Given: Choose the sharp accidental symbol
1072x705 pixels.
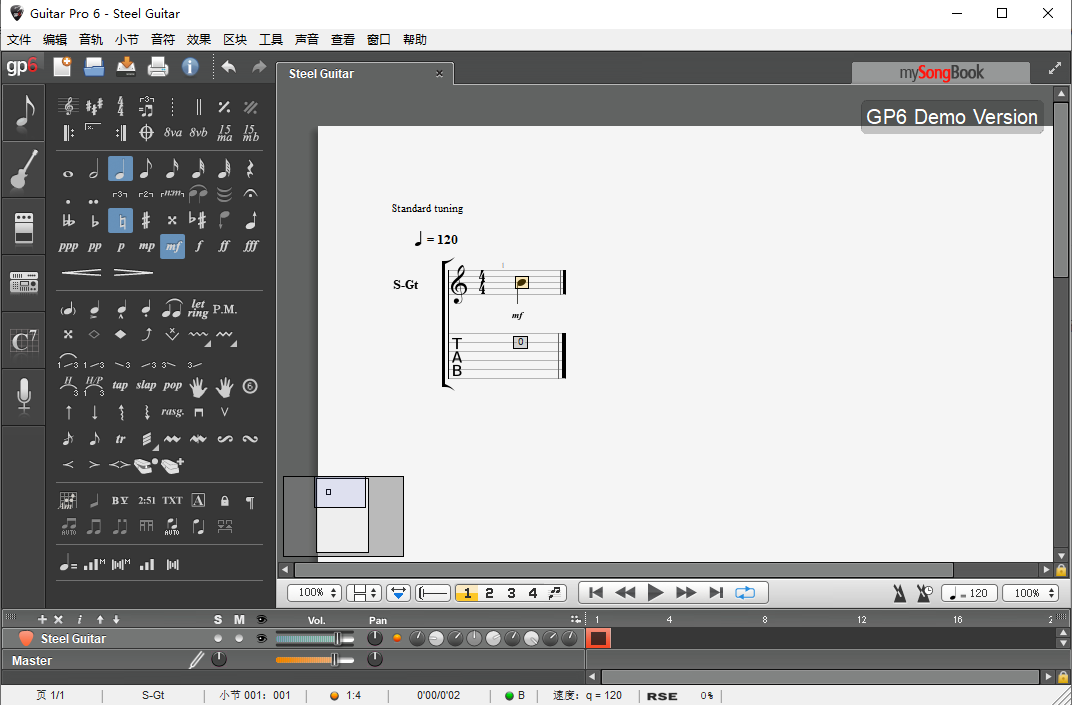Looking at the screenshot, I should (x=146, y=221).
